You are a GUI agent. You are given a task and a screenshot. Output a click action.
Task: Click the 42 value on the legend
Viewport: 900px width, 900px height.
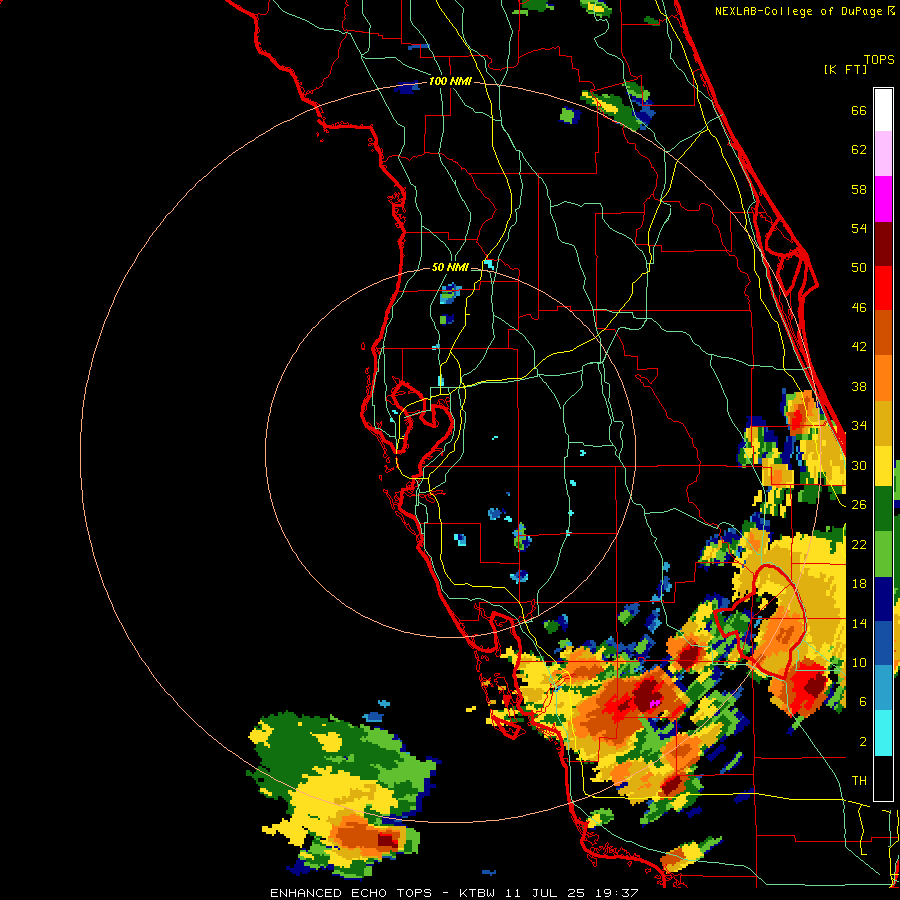tap(859, 347)
